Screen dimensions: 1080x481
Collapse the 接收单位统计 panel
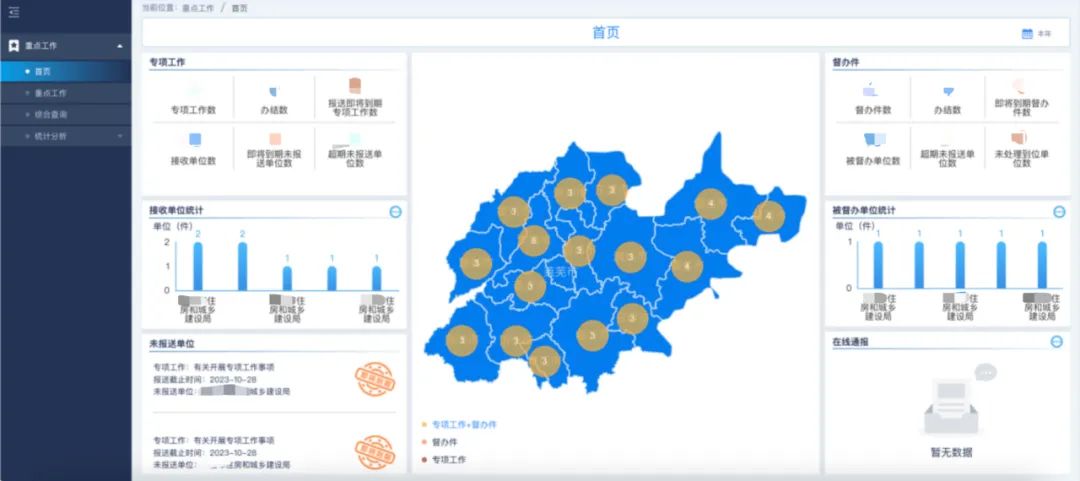[396, 211]
